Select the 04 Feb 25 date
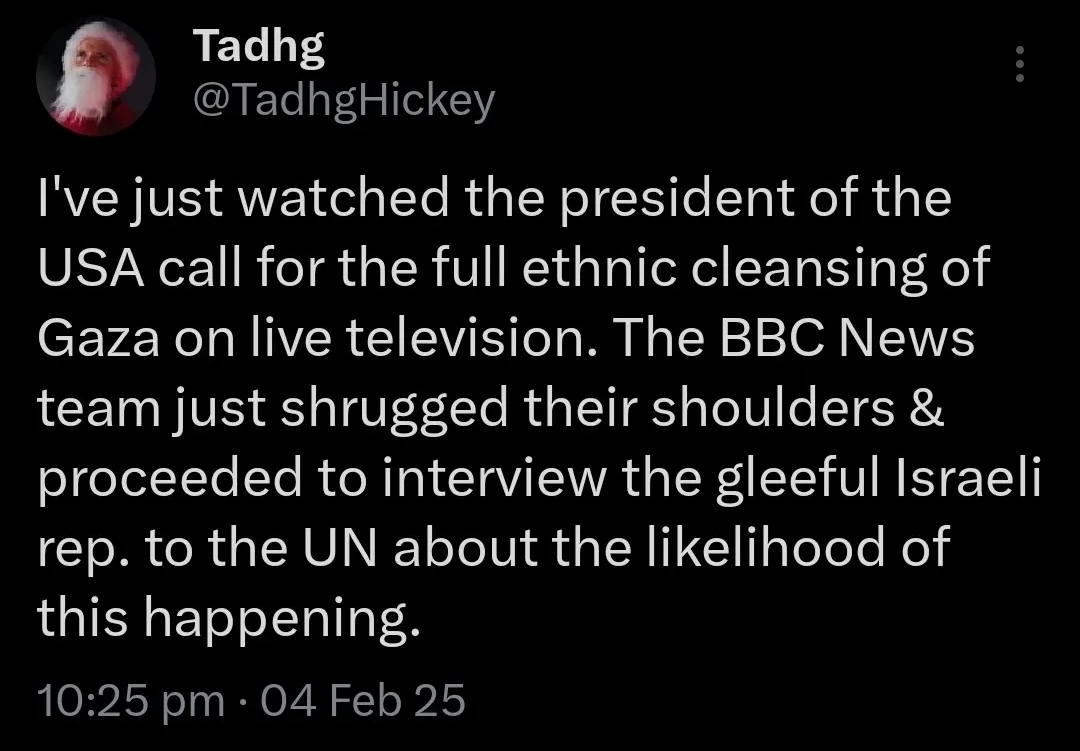 (x=363, y=700)
